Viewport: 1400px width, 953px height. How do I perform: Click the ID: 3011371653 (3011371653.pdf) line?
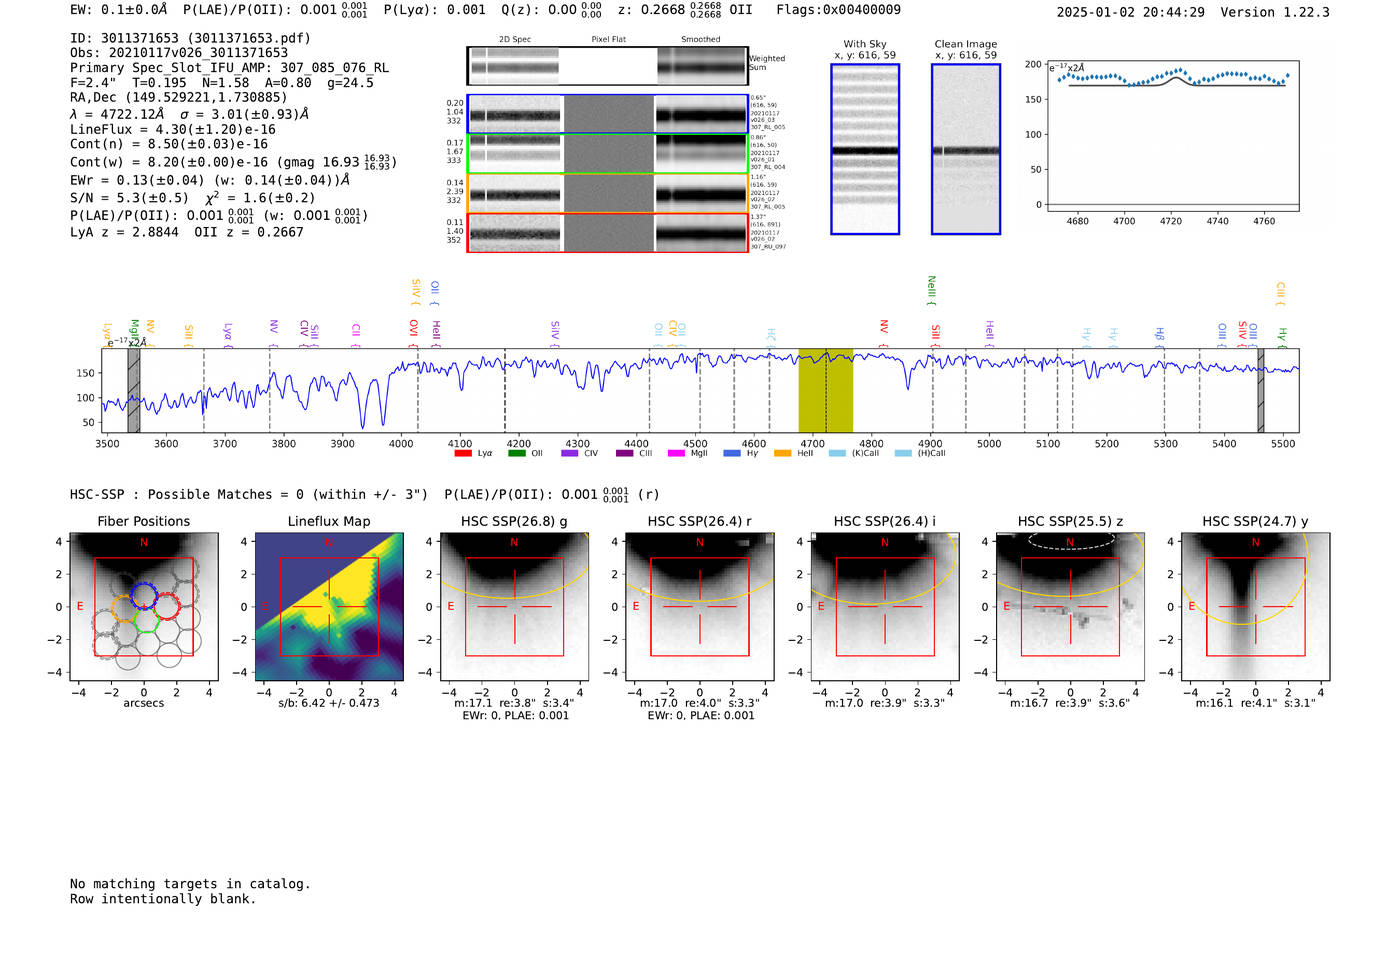(190, 38)
